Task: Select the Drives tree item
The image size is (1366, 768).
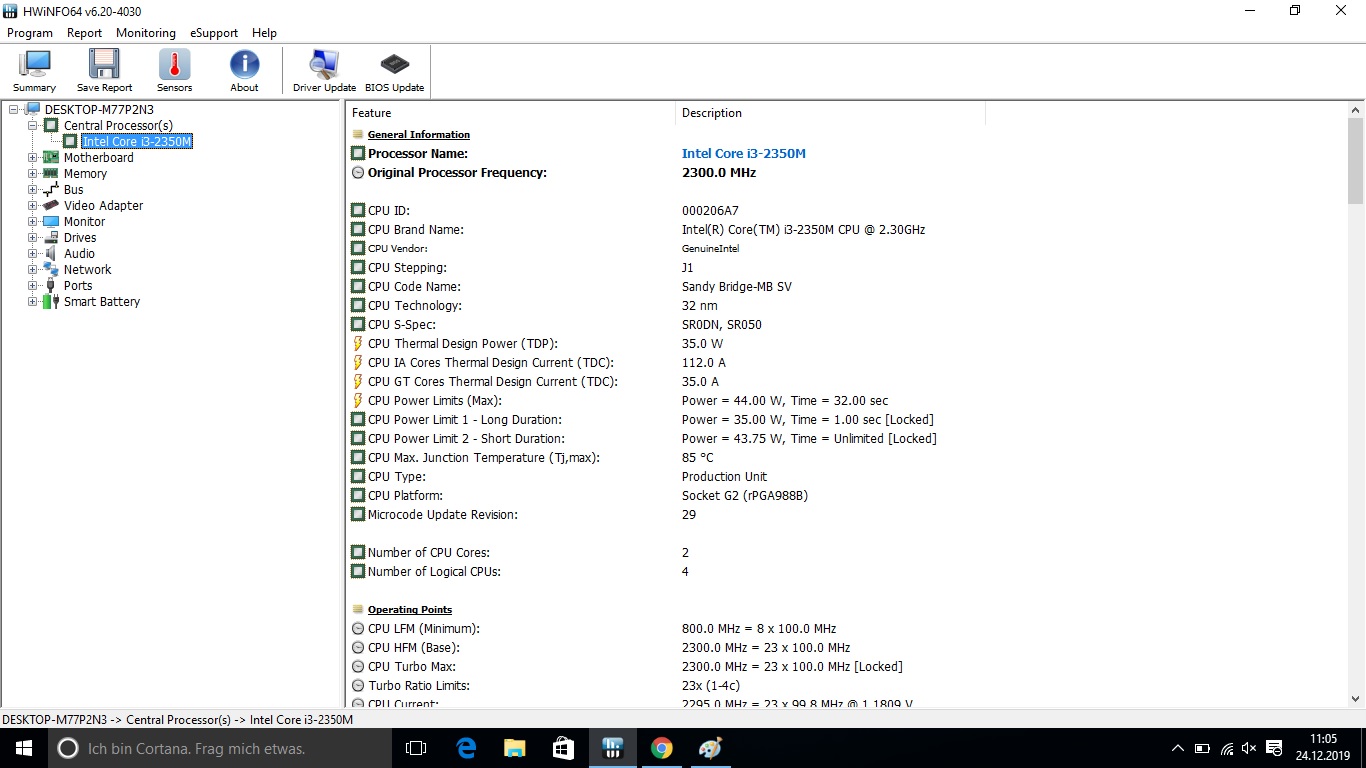Action: tap(80, 237)
